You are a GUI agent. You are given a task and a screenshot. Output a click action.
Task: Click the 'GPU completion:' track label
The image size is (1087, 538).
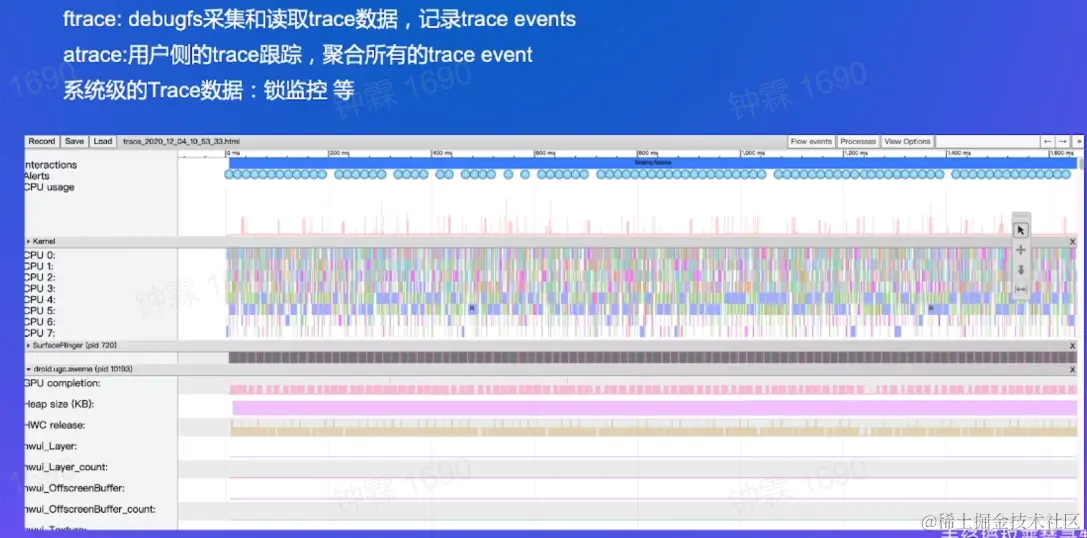[63, 383]
